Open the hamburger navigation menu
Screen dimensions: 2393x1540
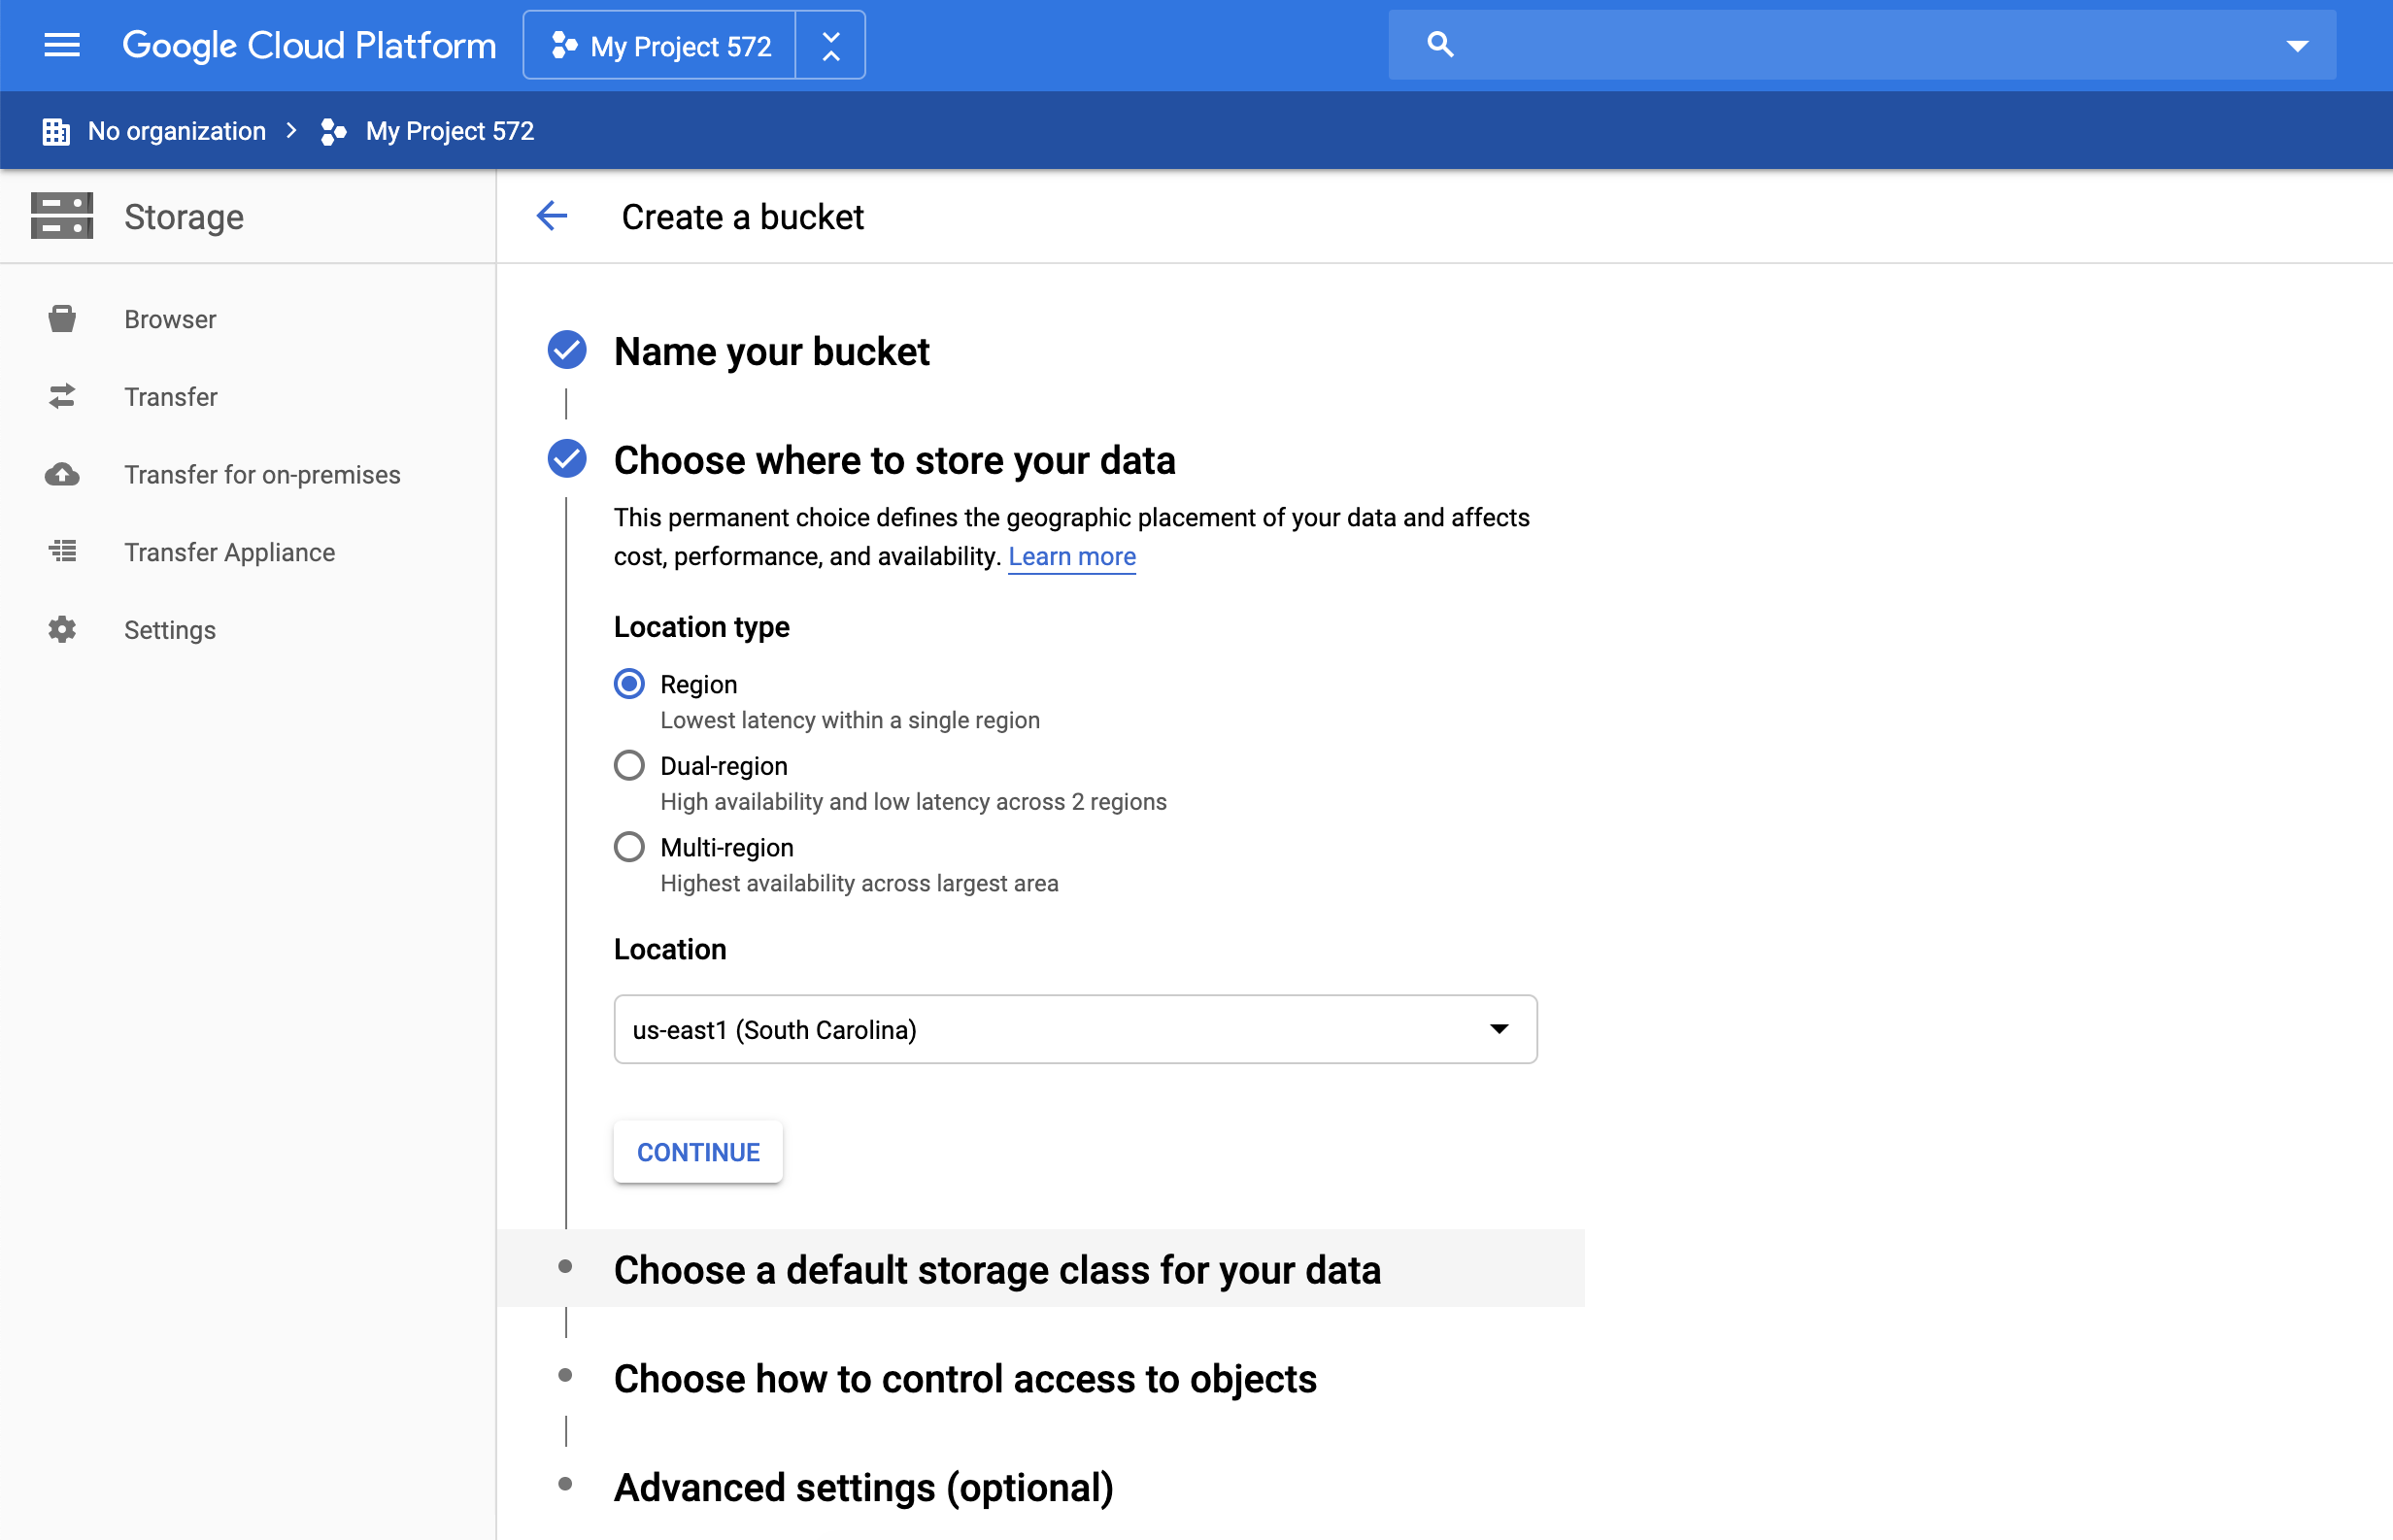pyautogui.click(x=62, y=45)
